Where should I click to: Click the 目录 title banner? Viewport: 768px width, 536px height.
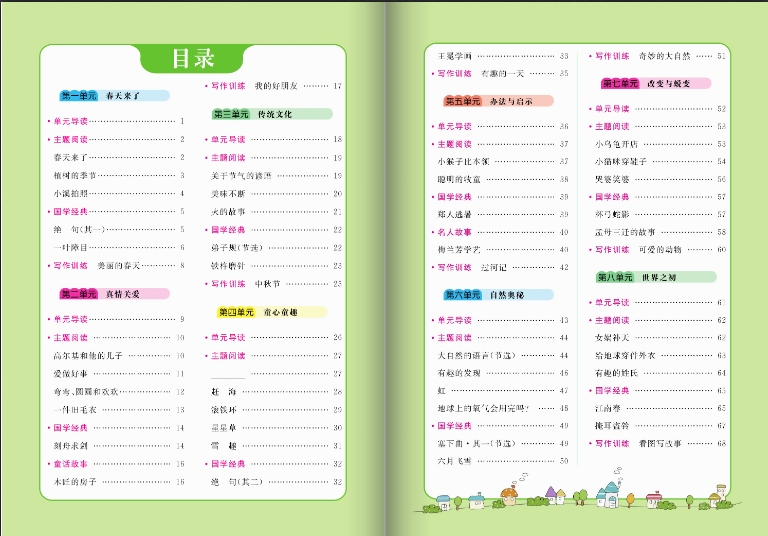point(192,58)
